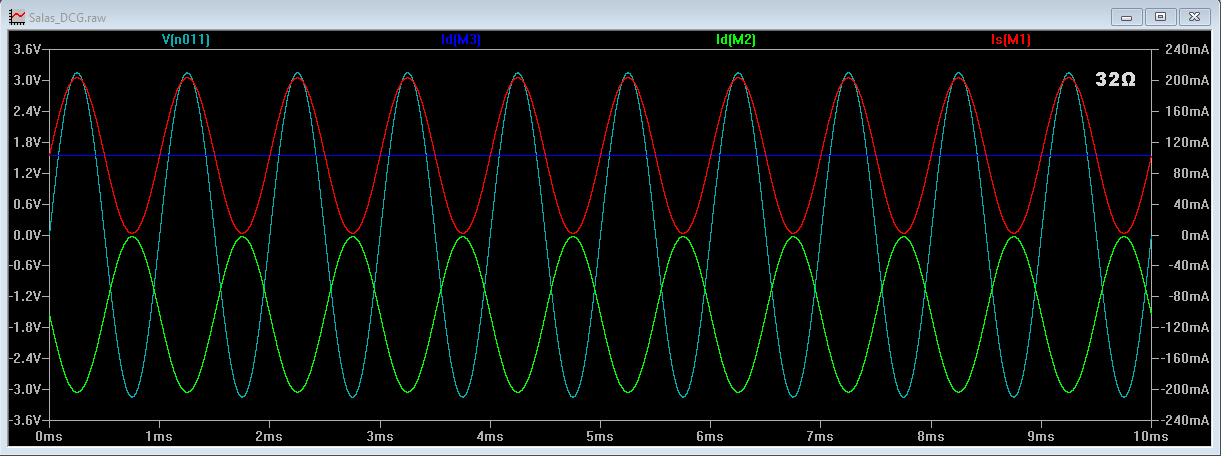Select the Is(M1) trace label
Screen dimensions: 1221x456
click(1011, 40)
